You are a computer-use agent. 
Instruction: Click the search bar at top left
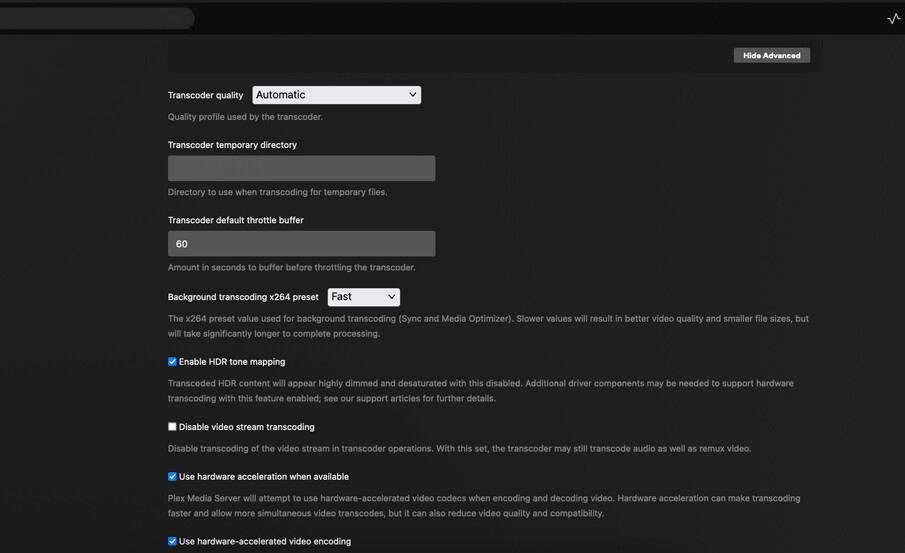[95, 18]
